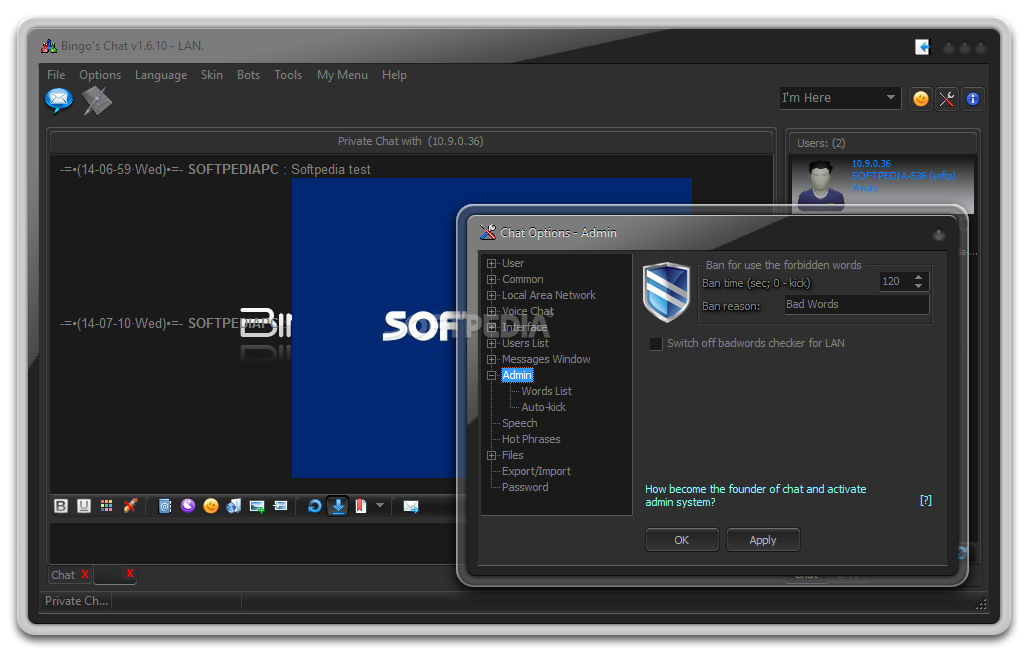The height and width of the screenshot is (652, 1028).
Task: Select the Interface item in options tree
Action: tap(524, 327)
